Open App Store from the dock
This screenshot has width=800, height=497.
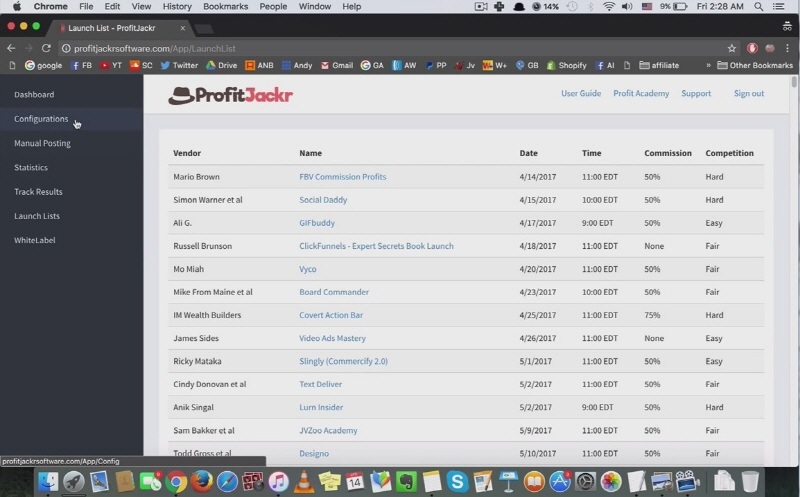(560, 481)
